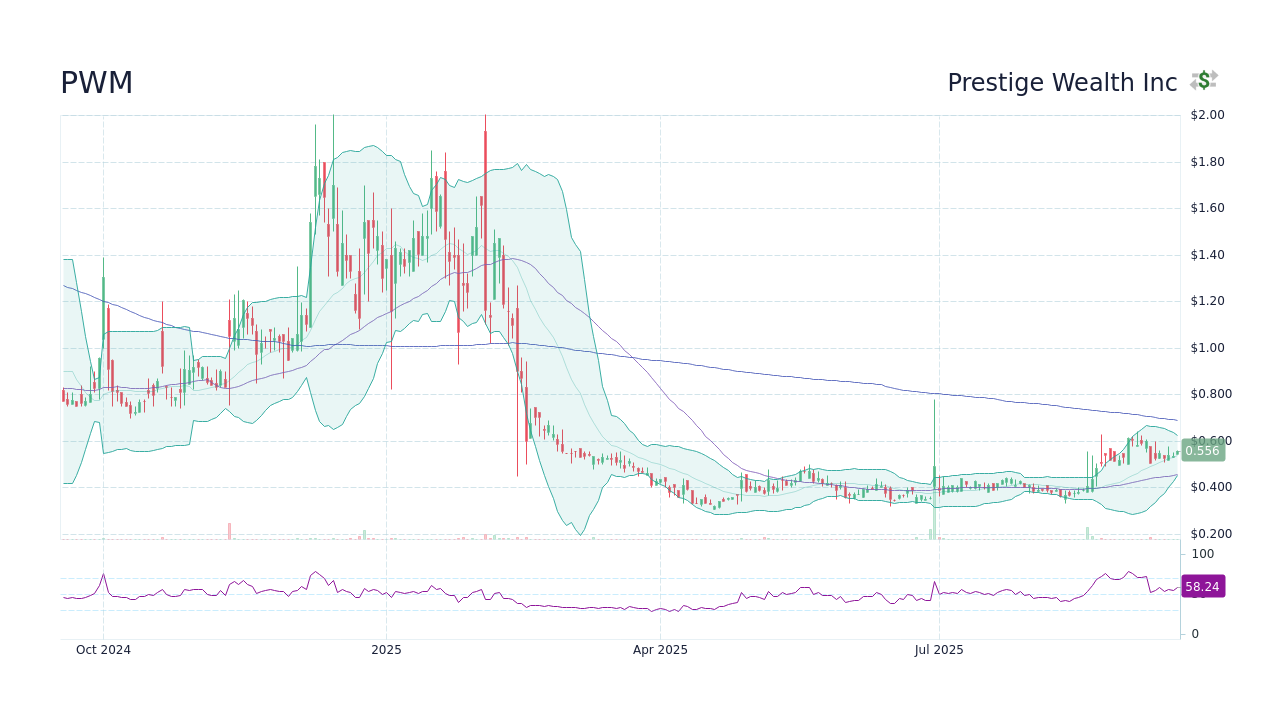Select the 2025 date marker
This screenshot has width=1280, height=720.
pyautogui.click(x=386, y=649)
